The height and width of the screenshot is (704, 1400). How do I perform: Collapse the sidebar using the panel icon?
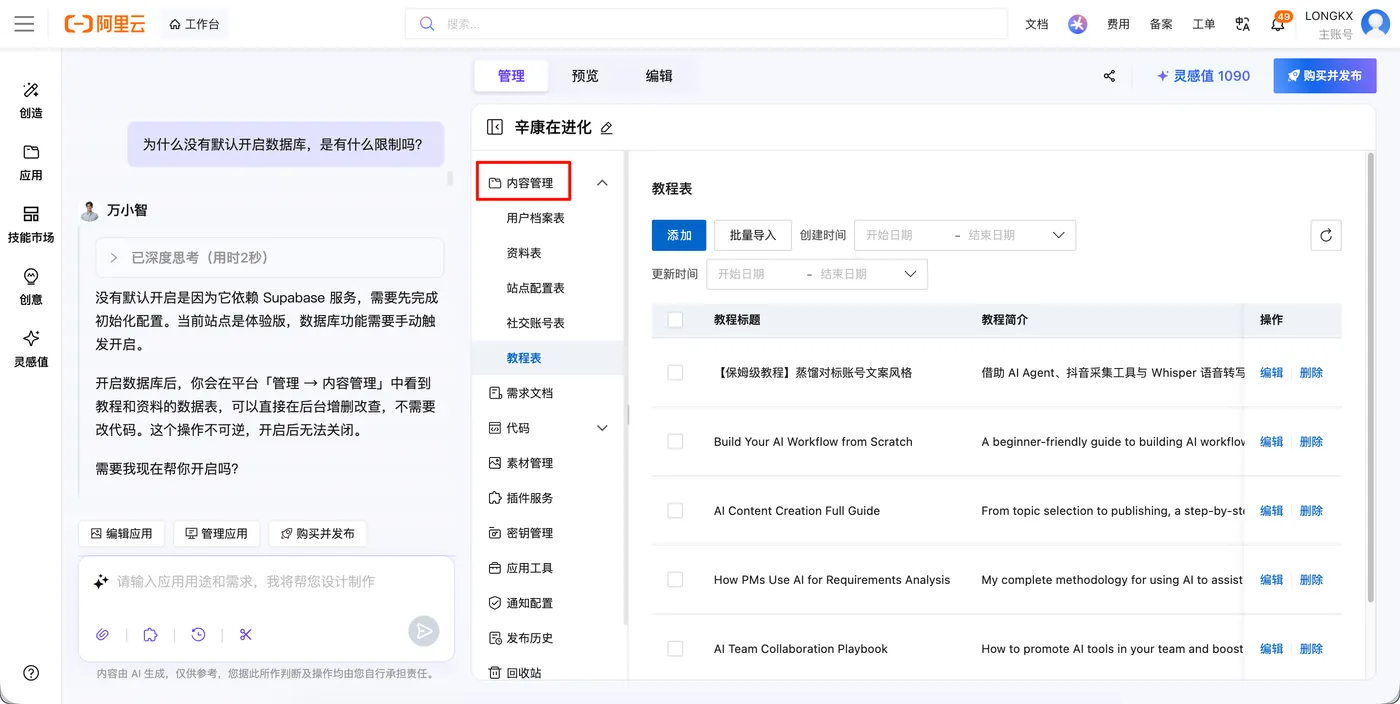(x=494, y=127)
